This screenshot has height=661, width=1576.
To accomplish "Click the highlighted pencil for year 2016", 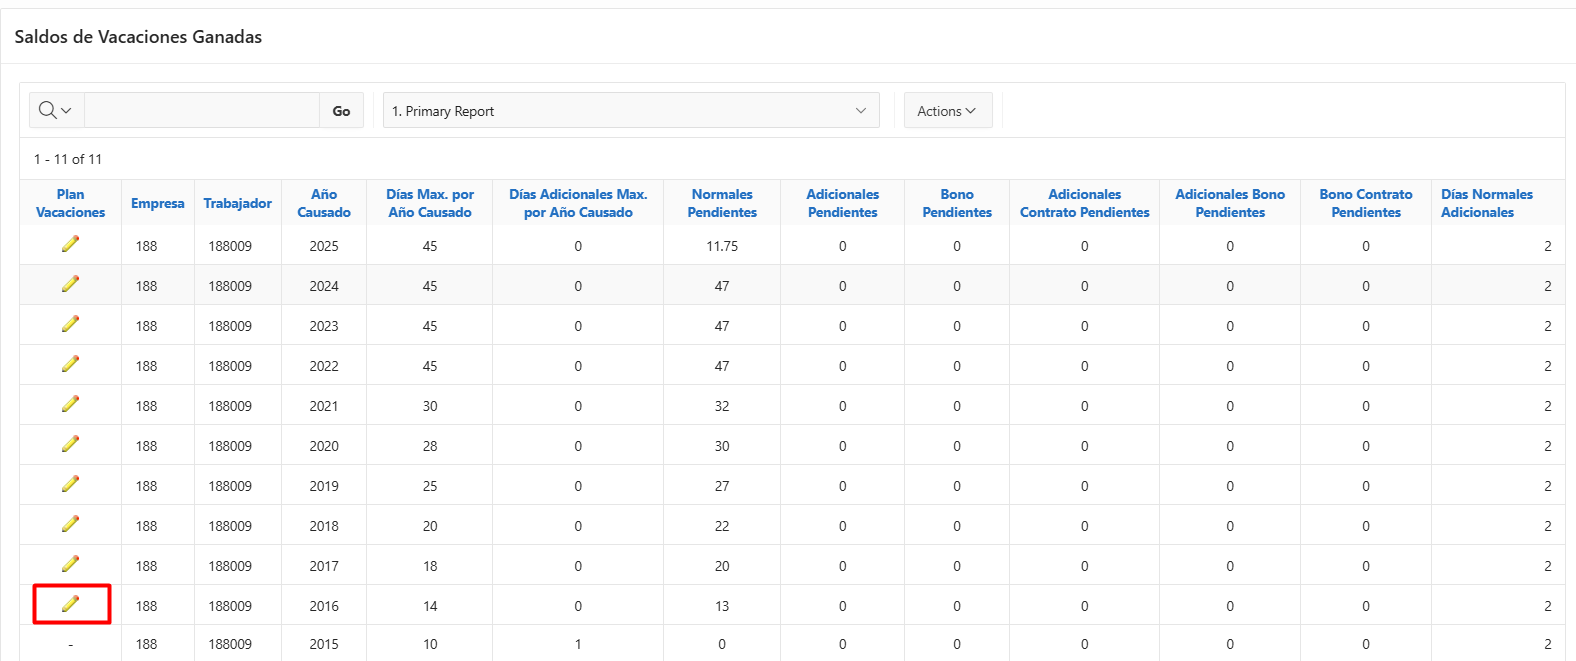I will [x=70, y=604].
